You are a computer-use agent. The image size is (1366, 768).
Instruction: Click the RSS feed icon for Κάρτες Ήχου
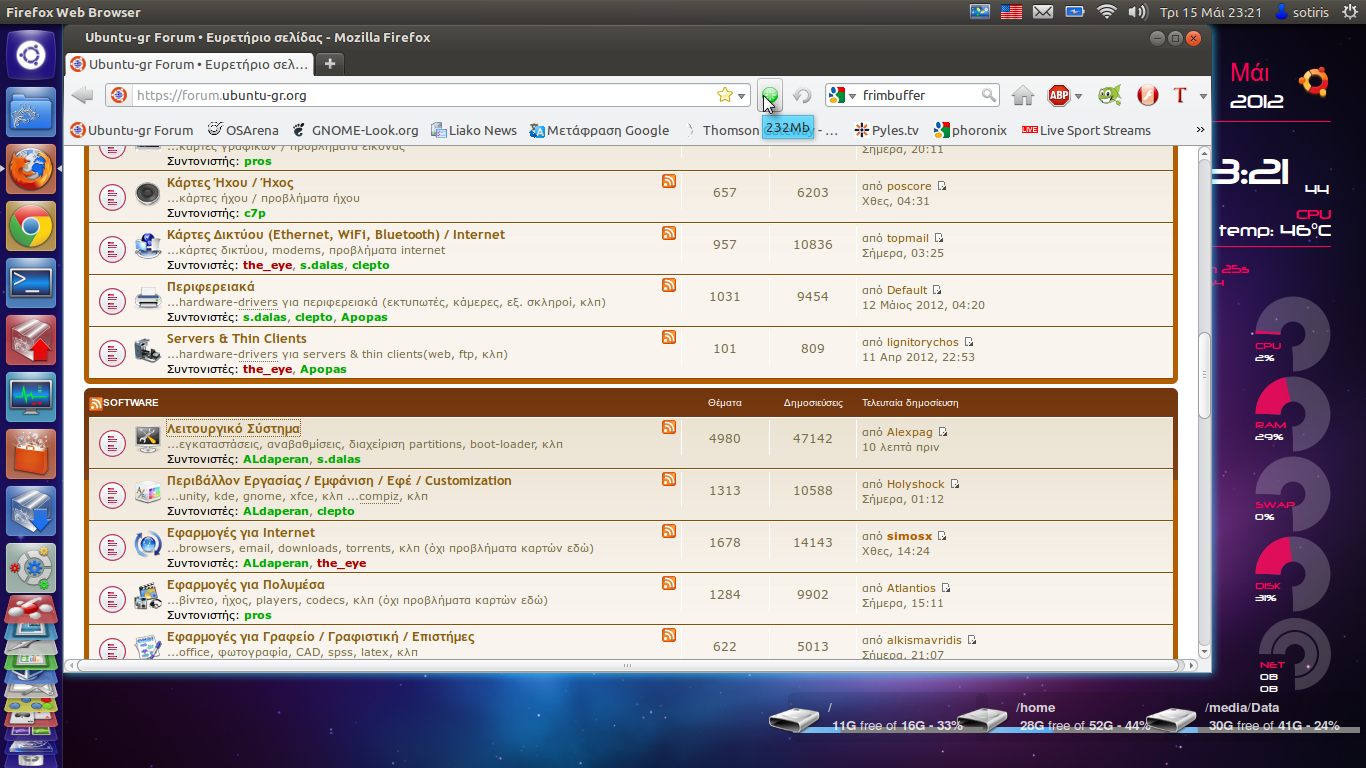click(668, 181)
